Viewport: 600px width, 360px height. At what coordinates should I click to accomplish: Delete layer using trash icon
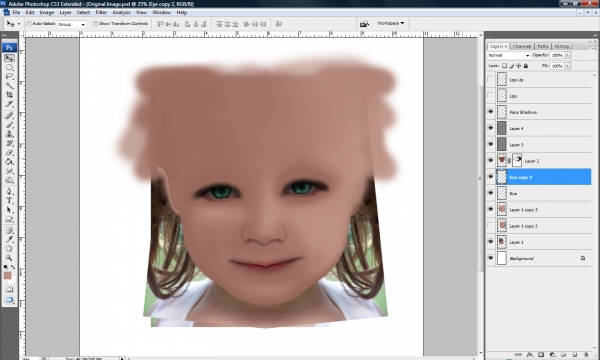(x=586, y=355)
